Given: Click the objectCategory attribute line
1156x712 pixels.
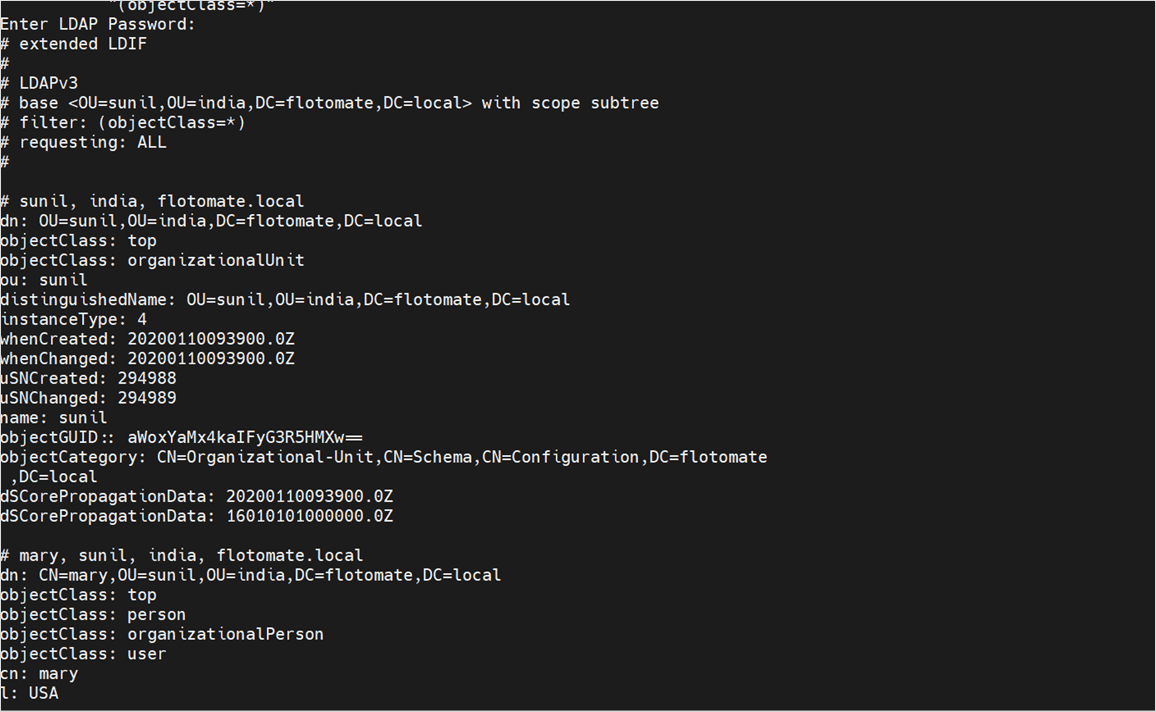Looking at the screenshot, I should pyautogui.click(x=383, y=457).
